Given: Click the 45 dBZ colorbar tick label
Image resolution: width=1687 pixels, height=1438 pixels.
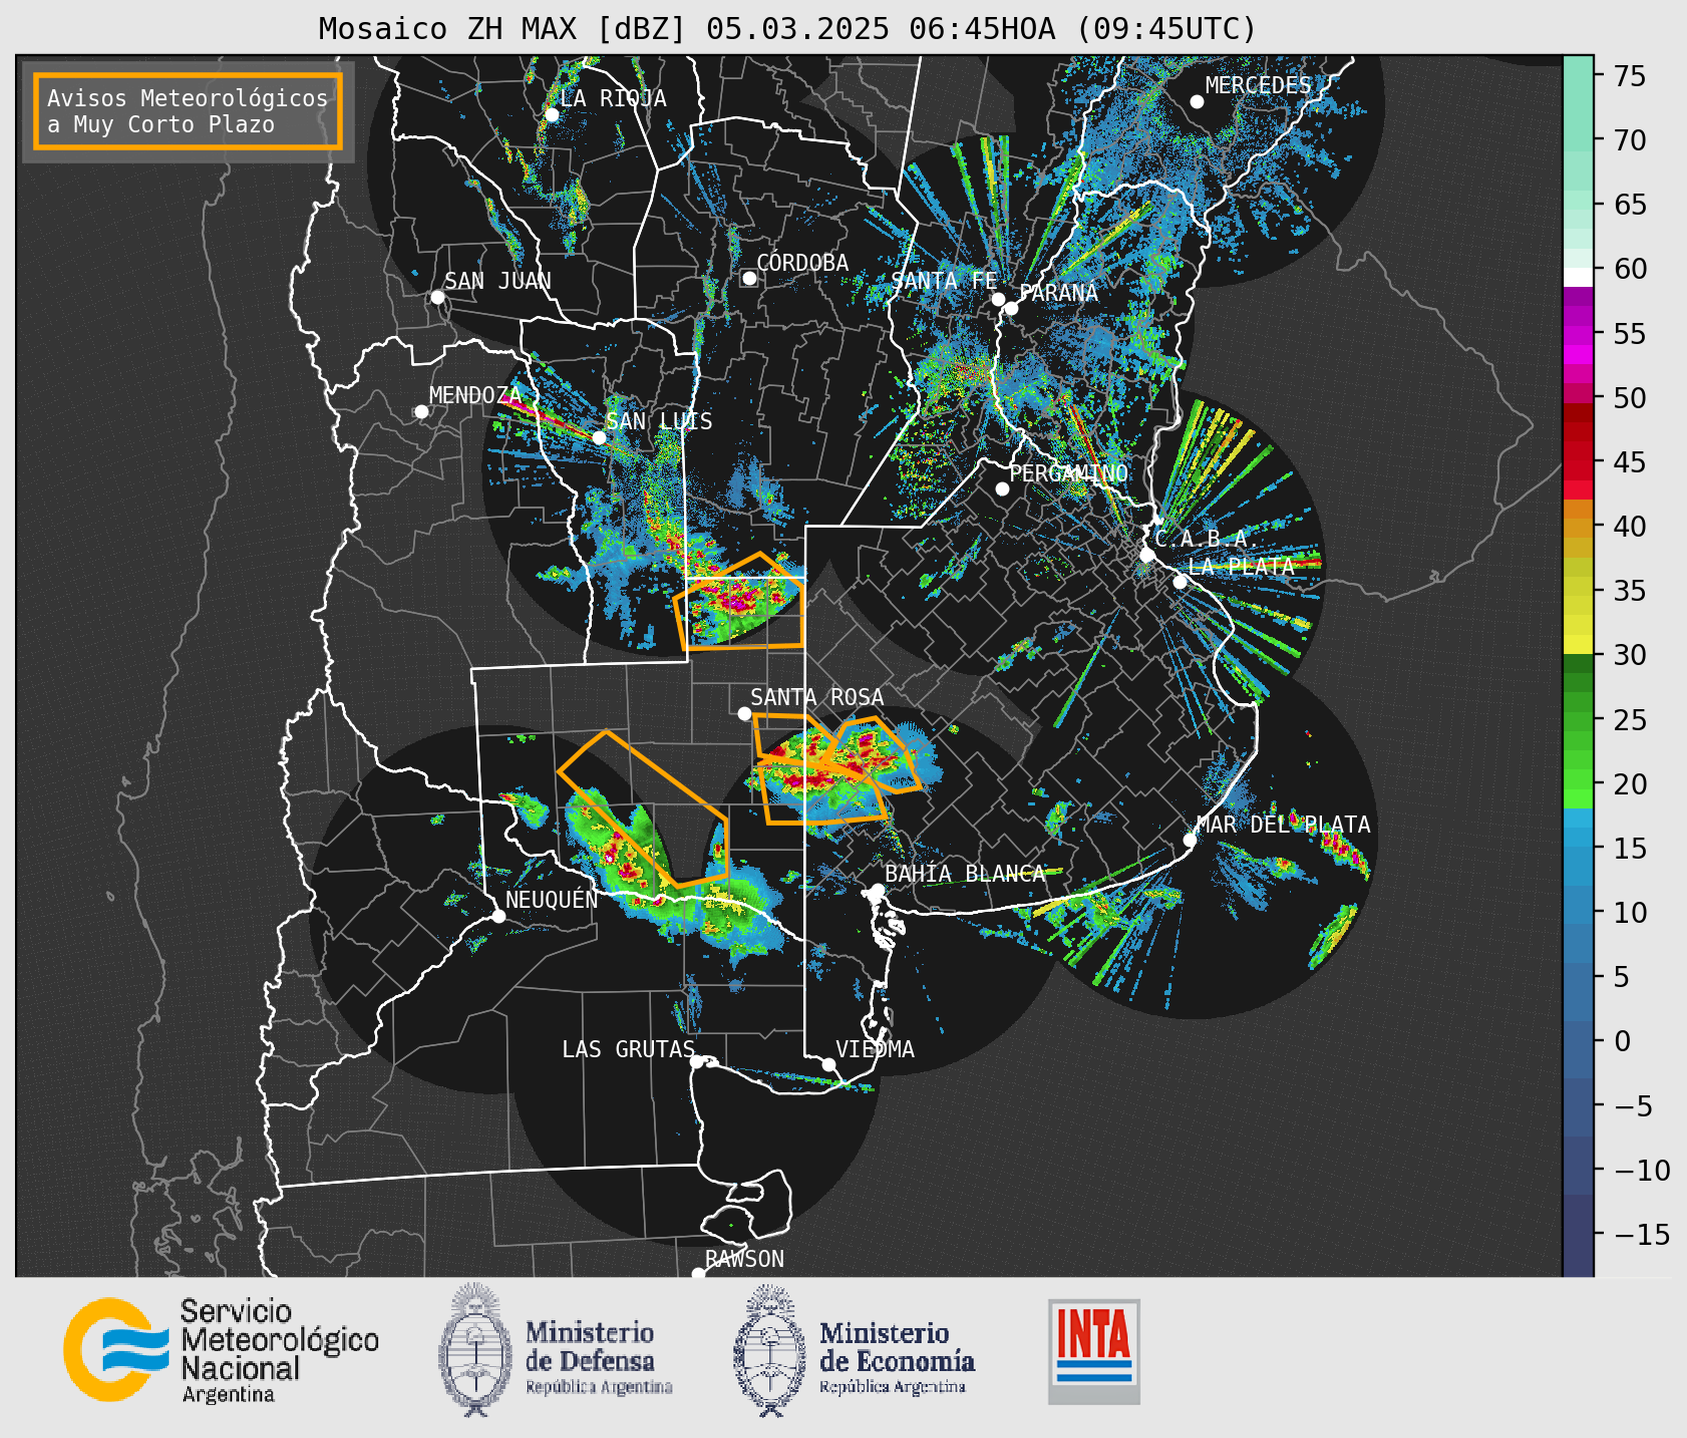Looking at the screenshot, I should pos(1629,462).
